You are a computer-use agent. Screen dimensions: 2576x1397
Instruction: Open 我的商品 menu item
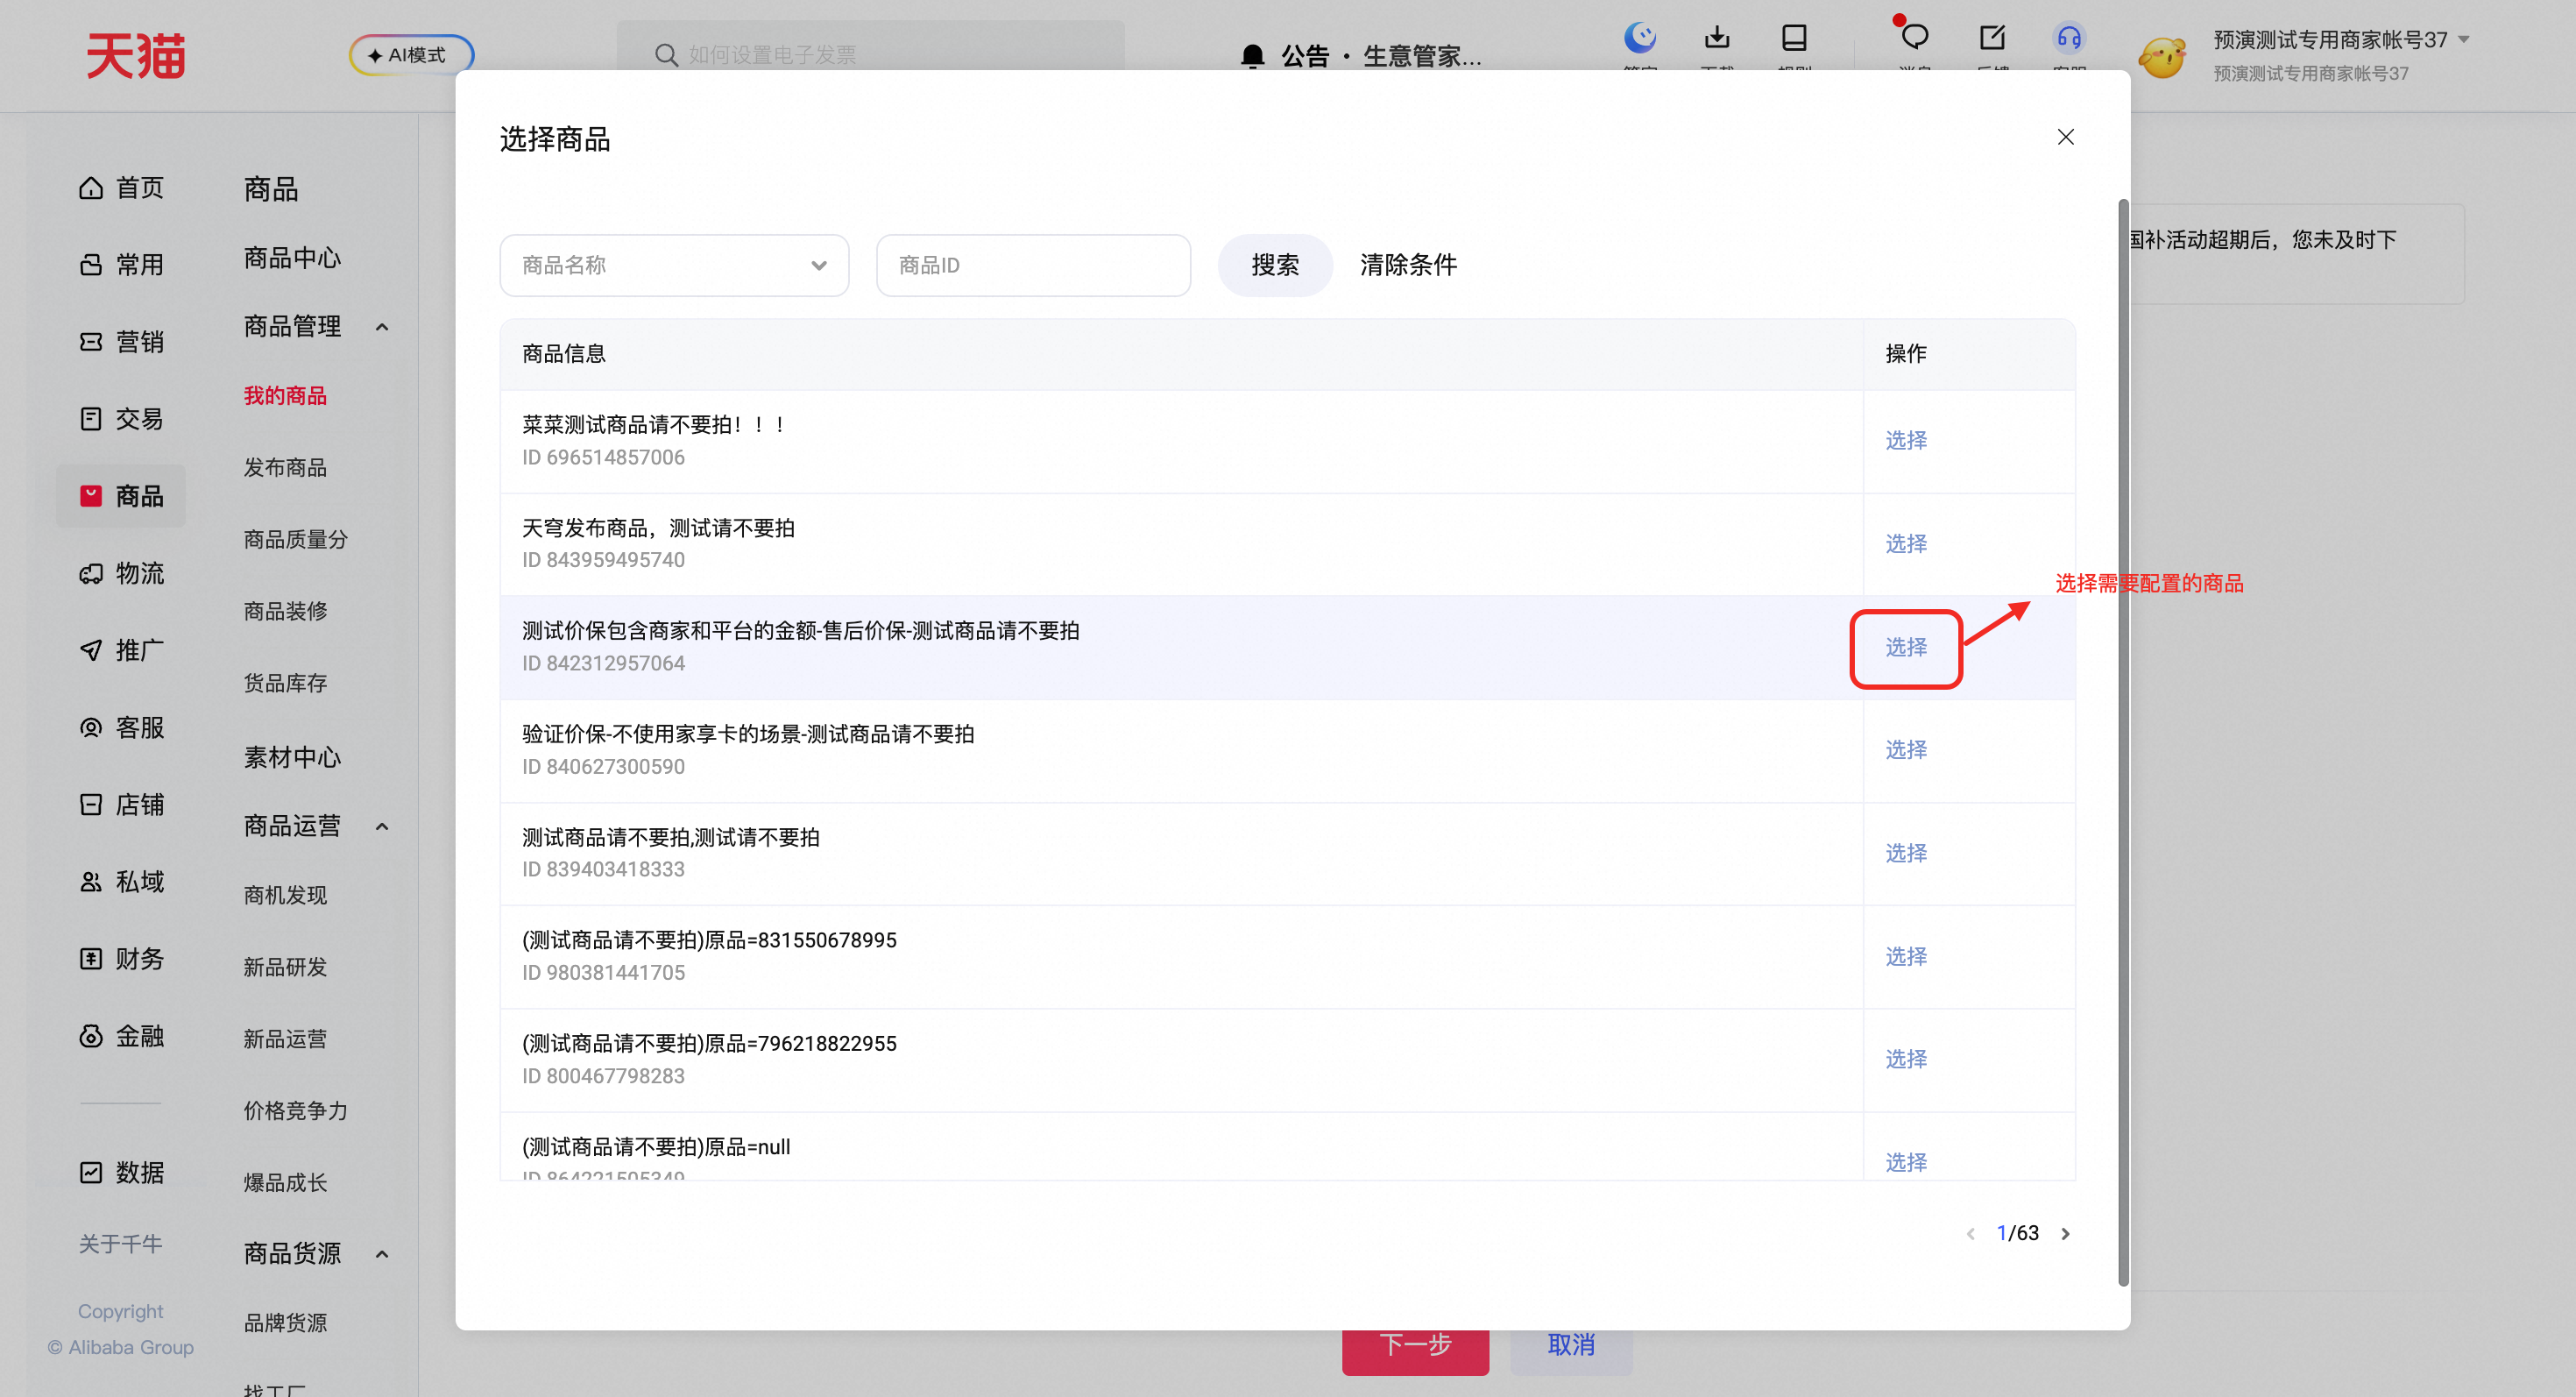pos(285,396)
